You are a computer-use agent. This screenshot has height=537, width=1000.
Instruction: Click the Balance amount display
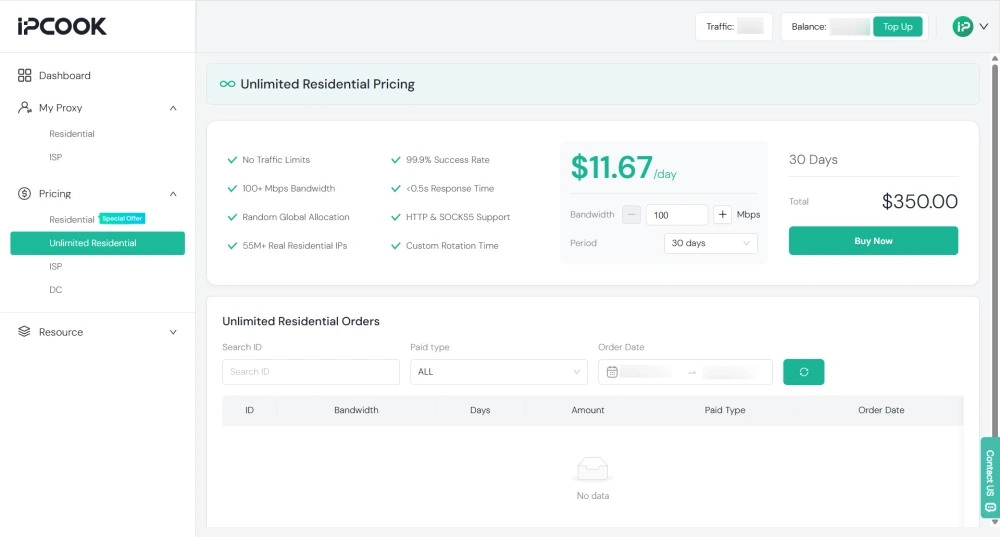click(850, 27)
